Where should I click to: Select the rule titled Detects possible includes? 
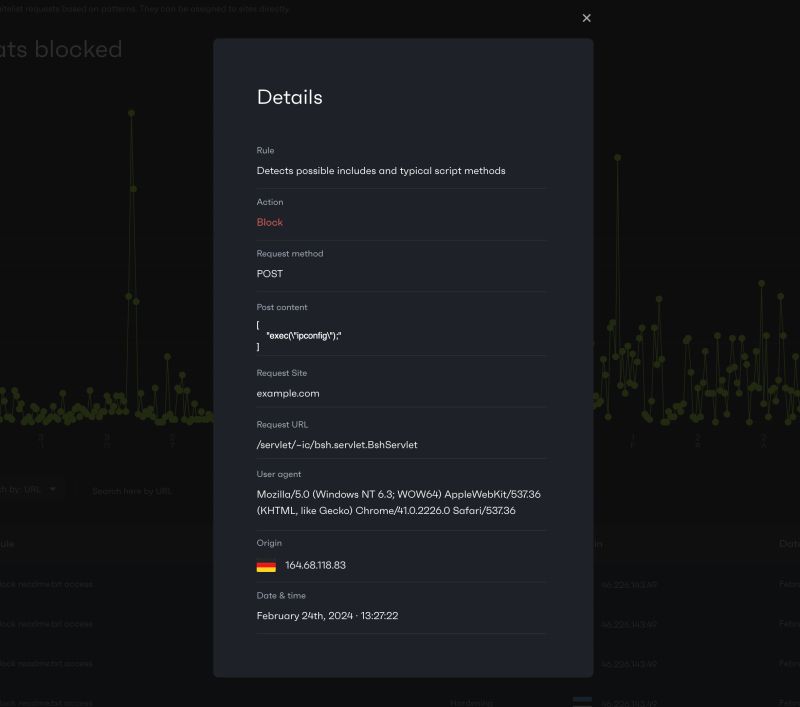pyautogui.click(x=380, y=170)
